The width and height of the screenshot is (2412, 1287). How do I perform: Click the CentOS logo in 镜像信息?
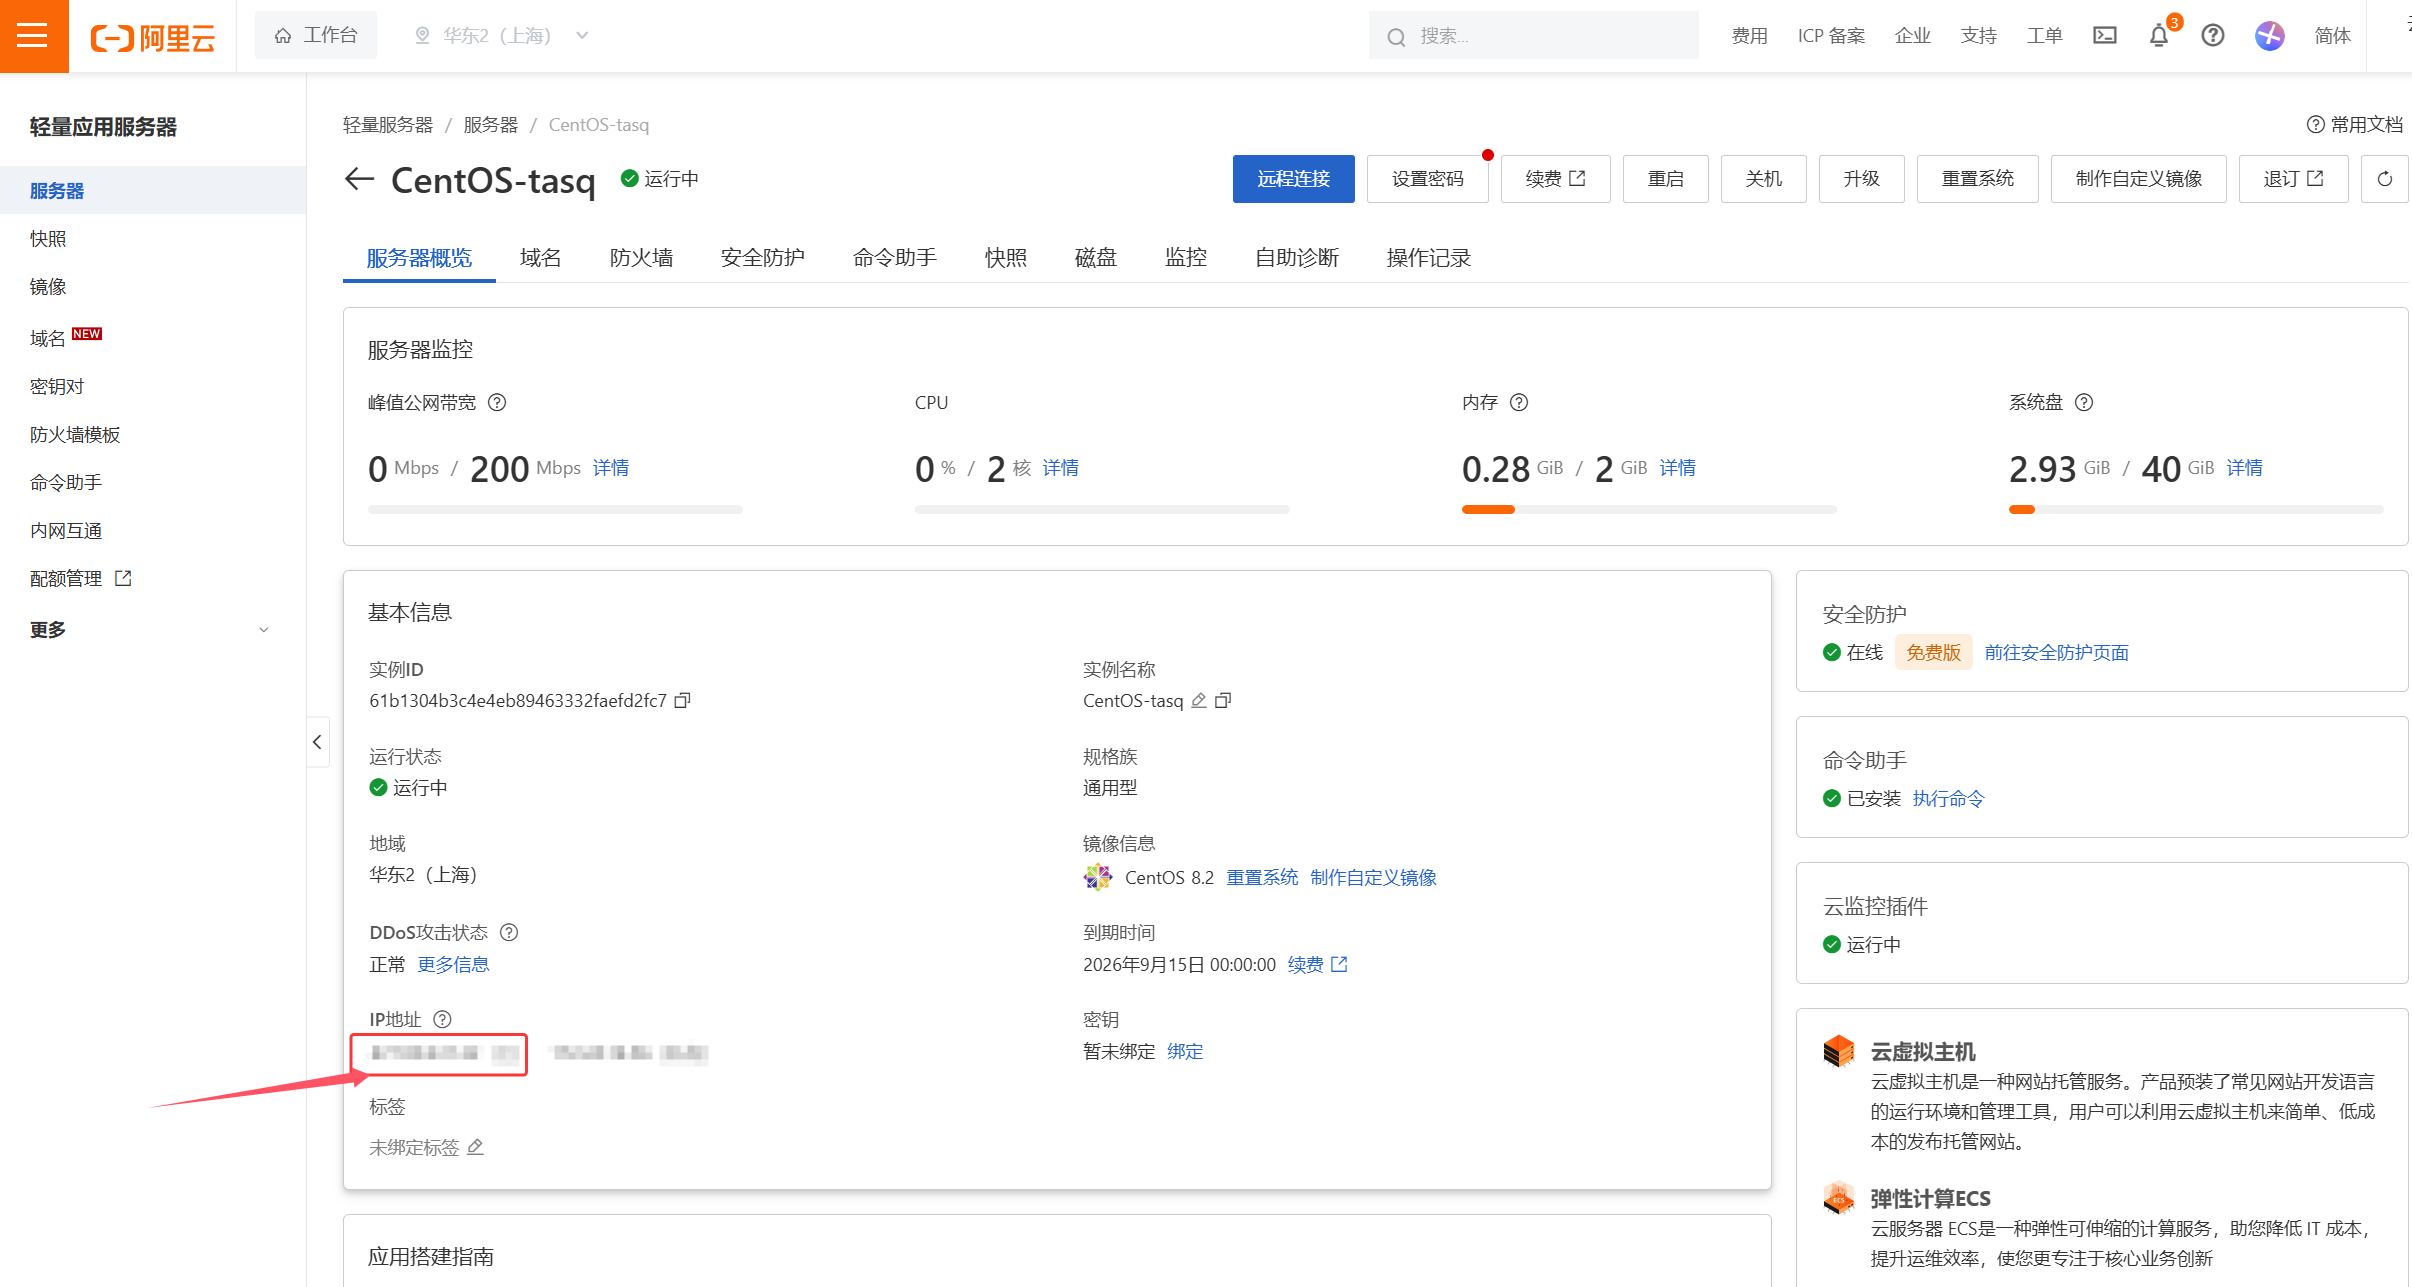(x=1097, y=876)
